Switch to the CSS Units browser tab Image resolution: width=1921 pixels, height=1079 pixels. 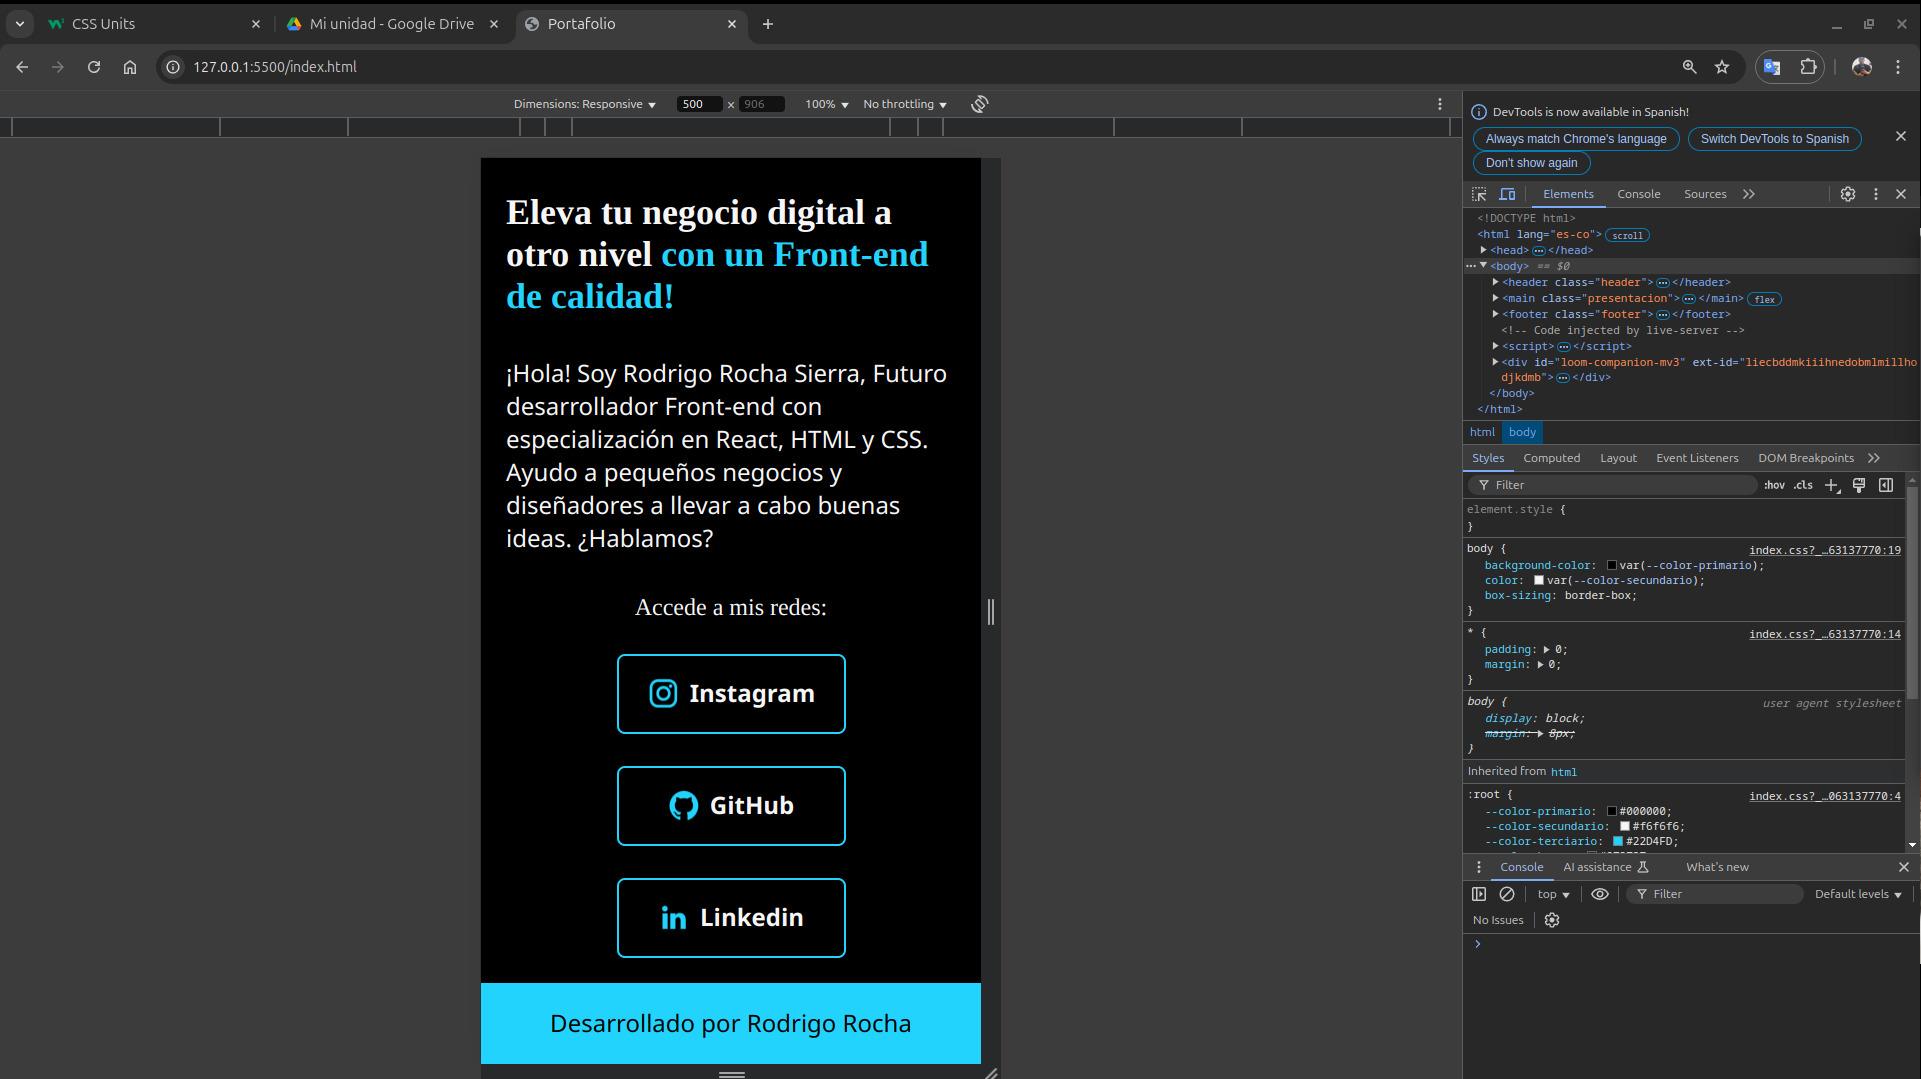pyautogui.click(x=155, y=24)
